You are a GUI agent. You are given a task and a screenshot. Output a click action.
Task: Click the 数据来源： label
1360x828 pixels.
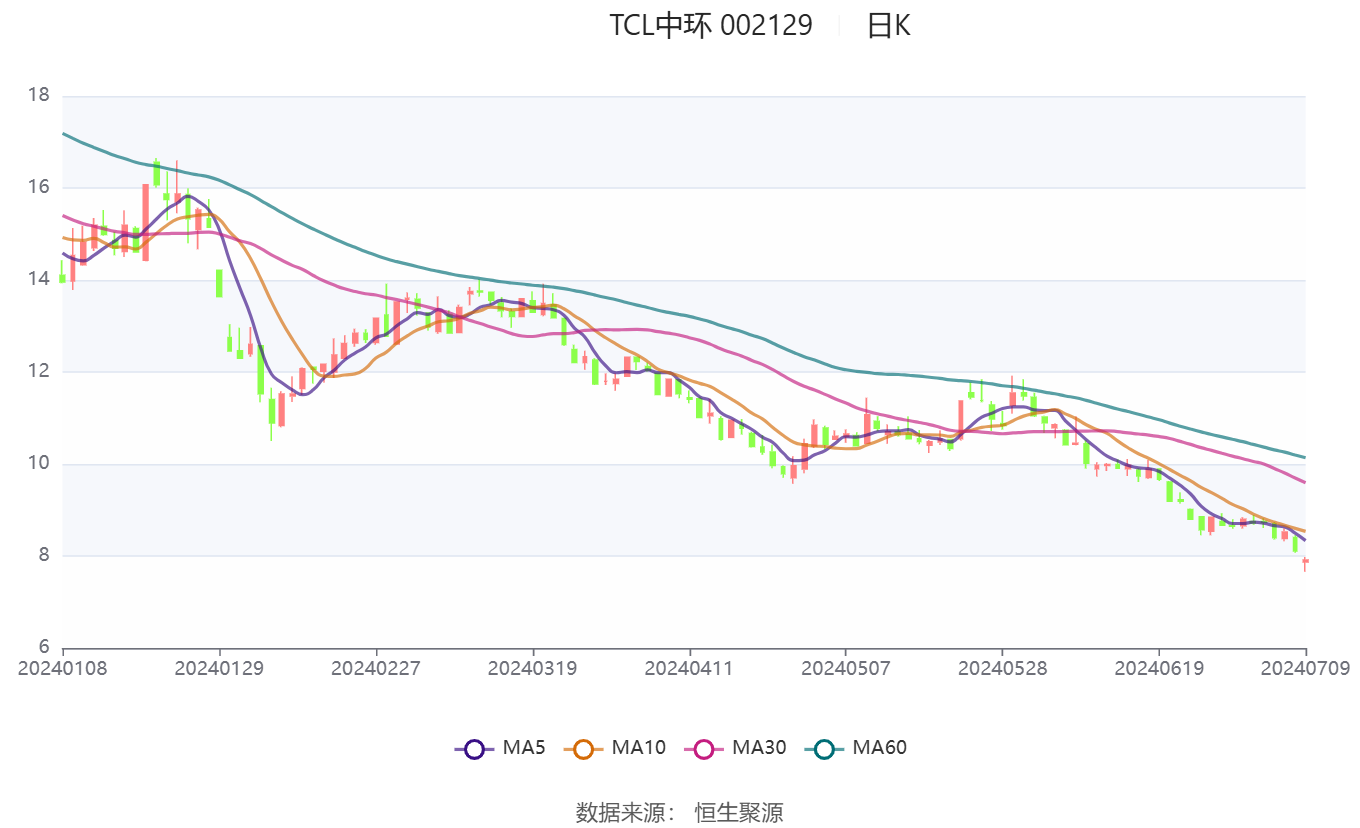point(625,812)
